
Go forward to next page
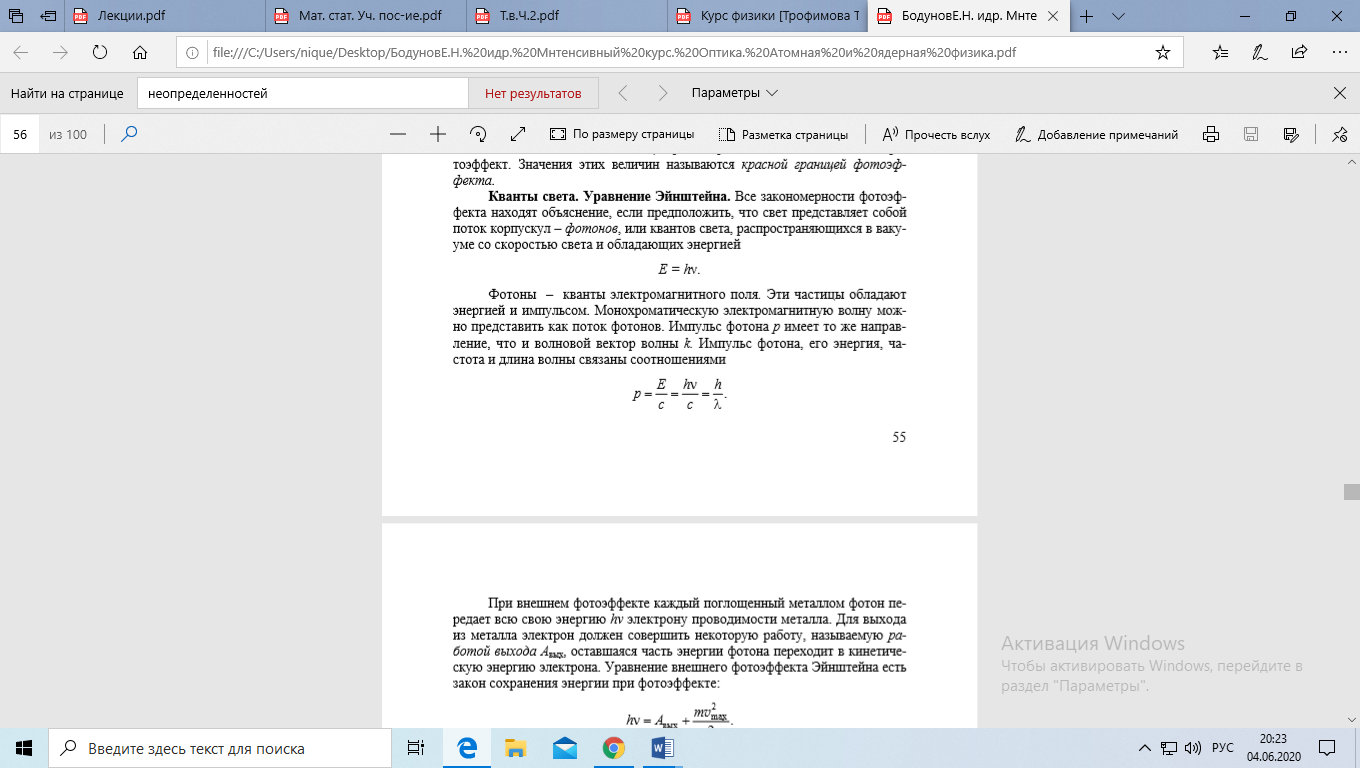[60, 53]
